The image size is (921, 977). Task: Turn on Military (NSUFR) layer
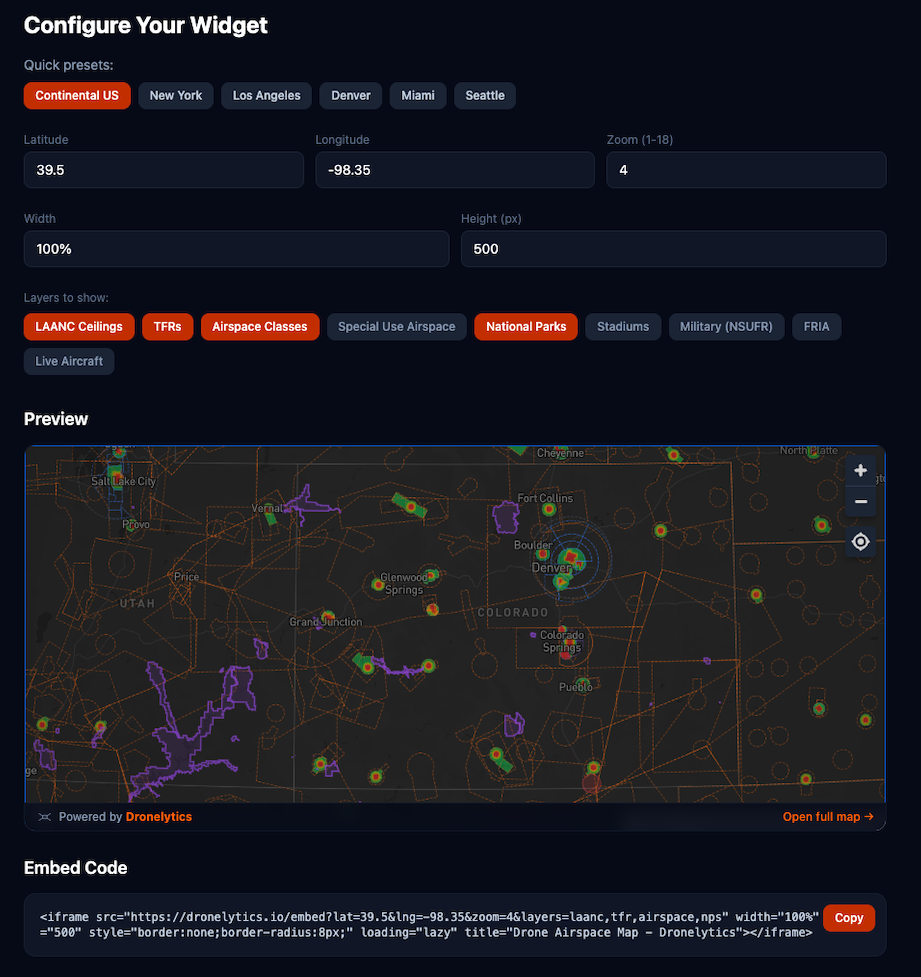[727, 326]
